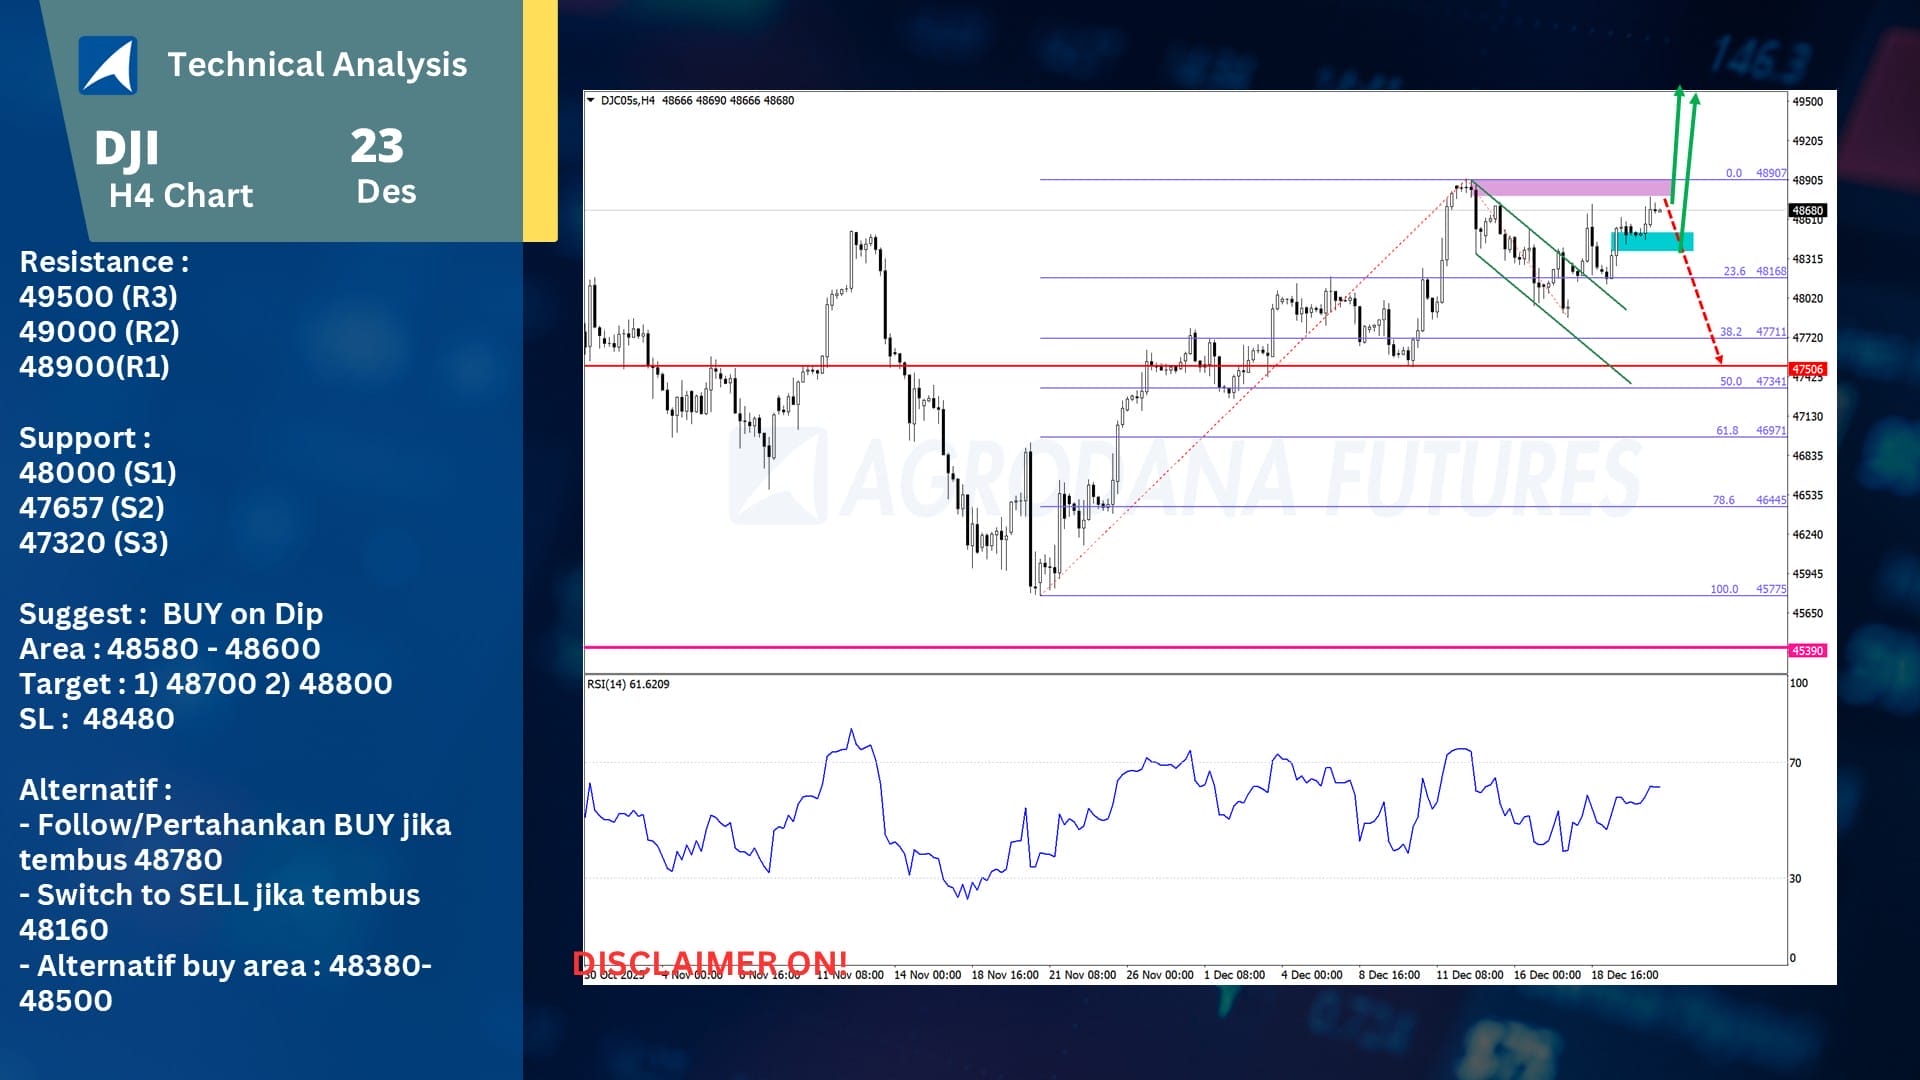Viewport: 1920px width, 1080px height.
Task: Click the DISCLAIMER ON! red text
Action: (x=710, y=962)
